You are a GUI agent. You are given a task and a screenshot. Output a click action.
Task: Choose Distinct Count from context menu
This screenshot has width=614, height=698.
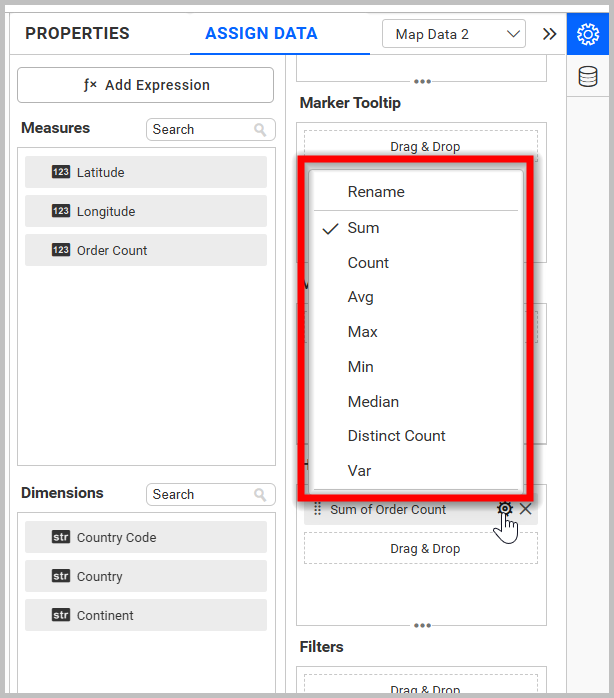[x=396, y=436]
